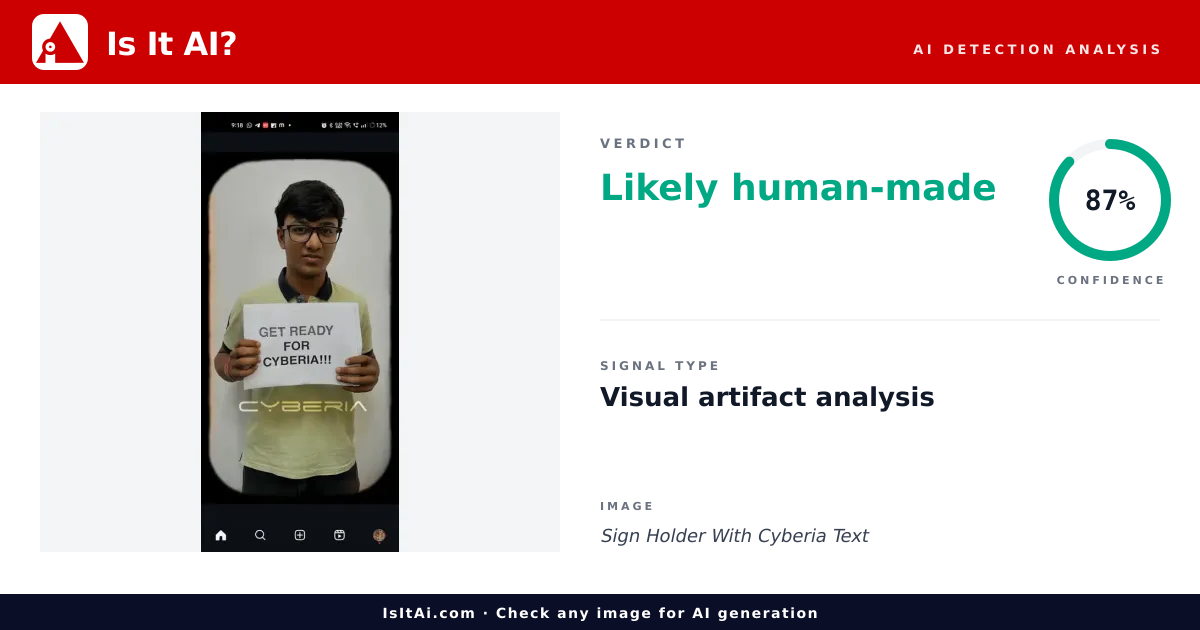This screenshot has width=1200, height=630.
Task: Click the "AI DETECTION ANALYSIS" header text
Action: [x=1037, y=49]
